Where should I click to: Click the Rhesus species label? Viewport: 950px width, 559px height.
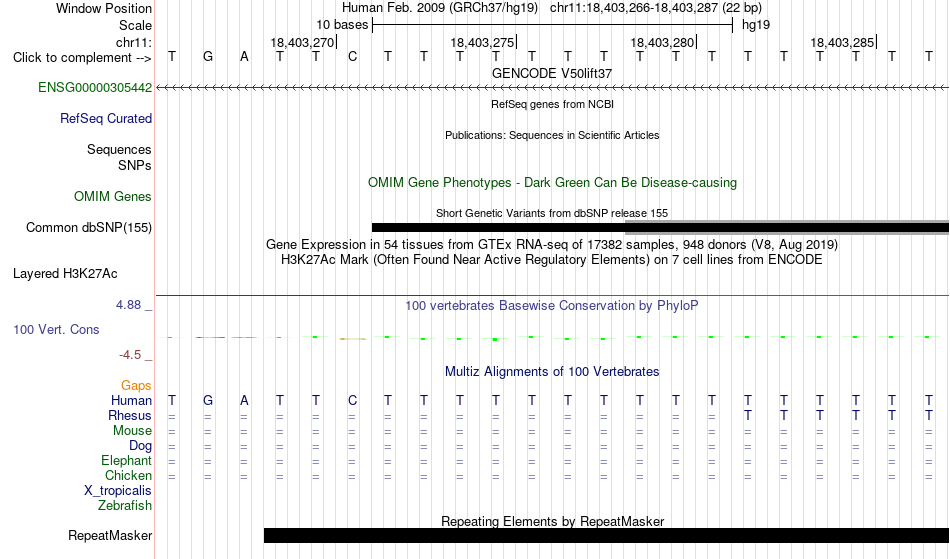[130, 416]
